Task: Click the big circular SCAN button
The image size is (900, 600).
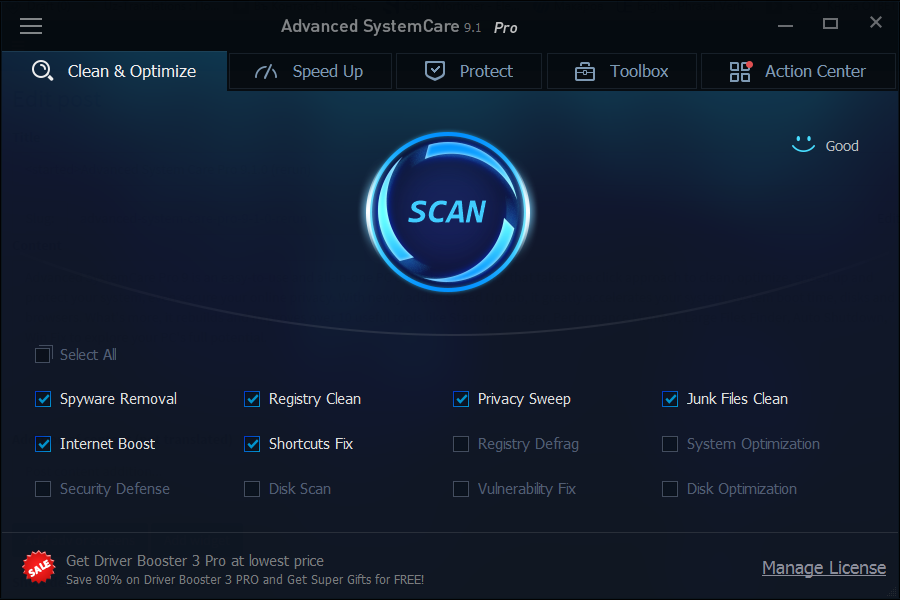Action: tap(447, 211)
